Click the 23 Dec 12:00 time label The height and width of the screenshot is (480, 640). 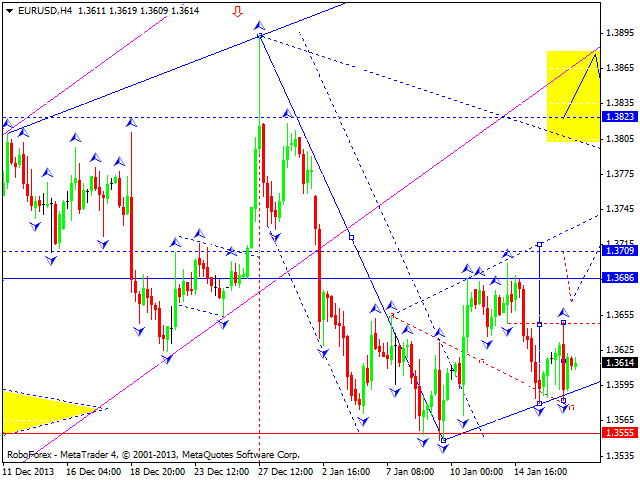tap(222, 471)
